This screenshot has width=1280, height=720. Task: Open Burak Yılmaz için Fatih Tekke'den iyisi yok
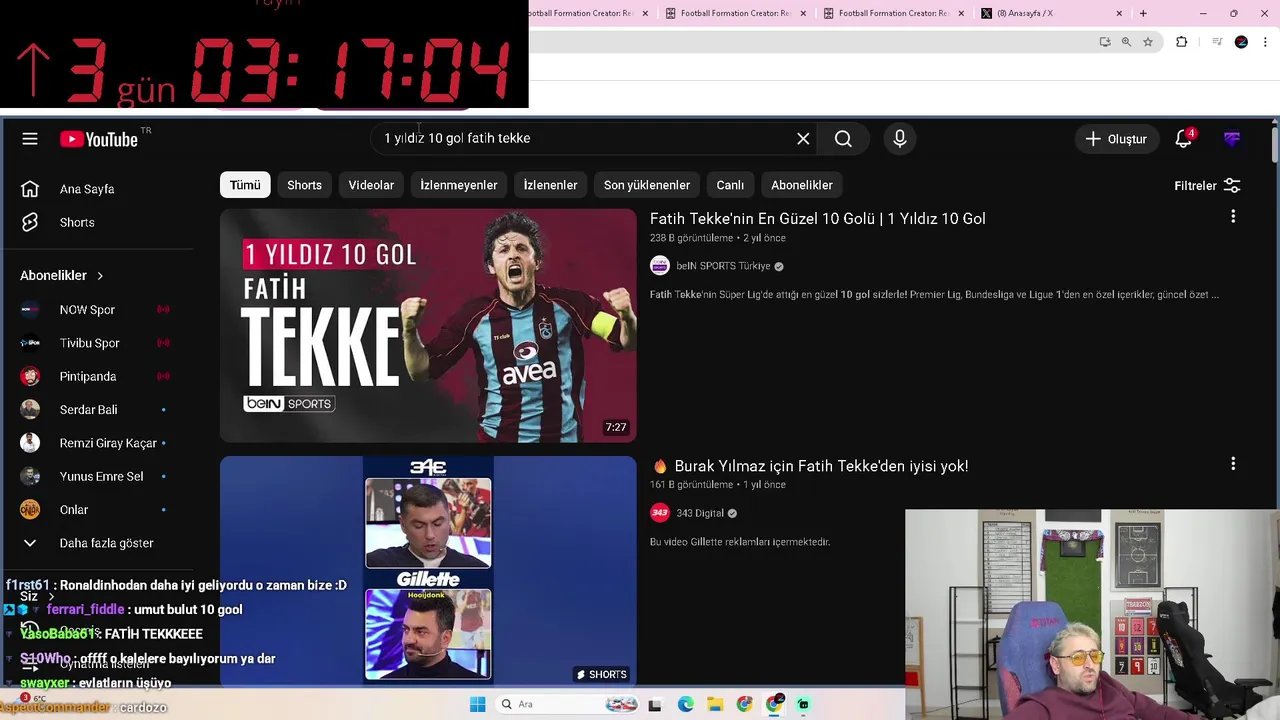(x=811, y=465)
